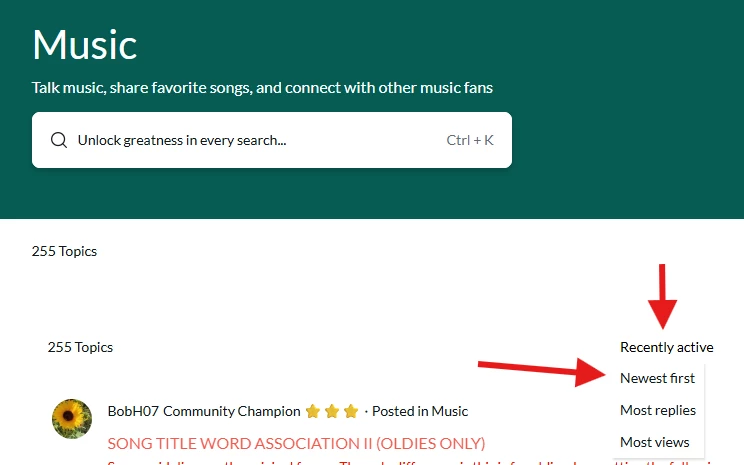Click the search field placeholder text
This screenshot has width=744, height=465.
(182, 140)
